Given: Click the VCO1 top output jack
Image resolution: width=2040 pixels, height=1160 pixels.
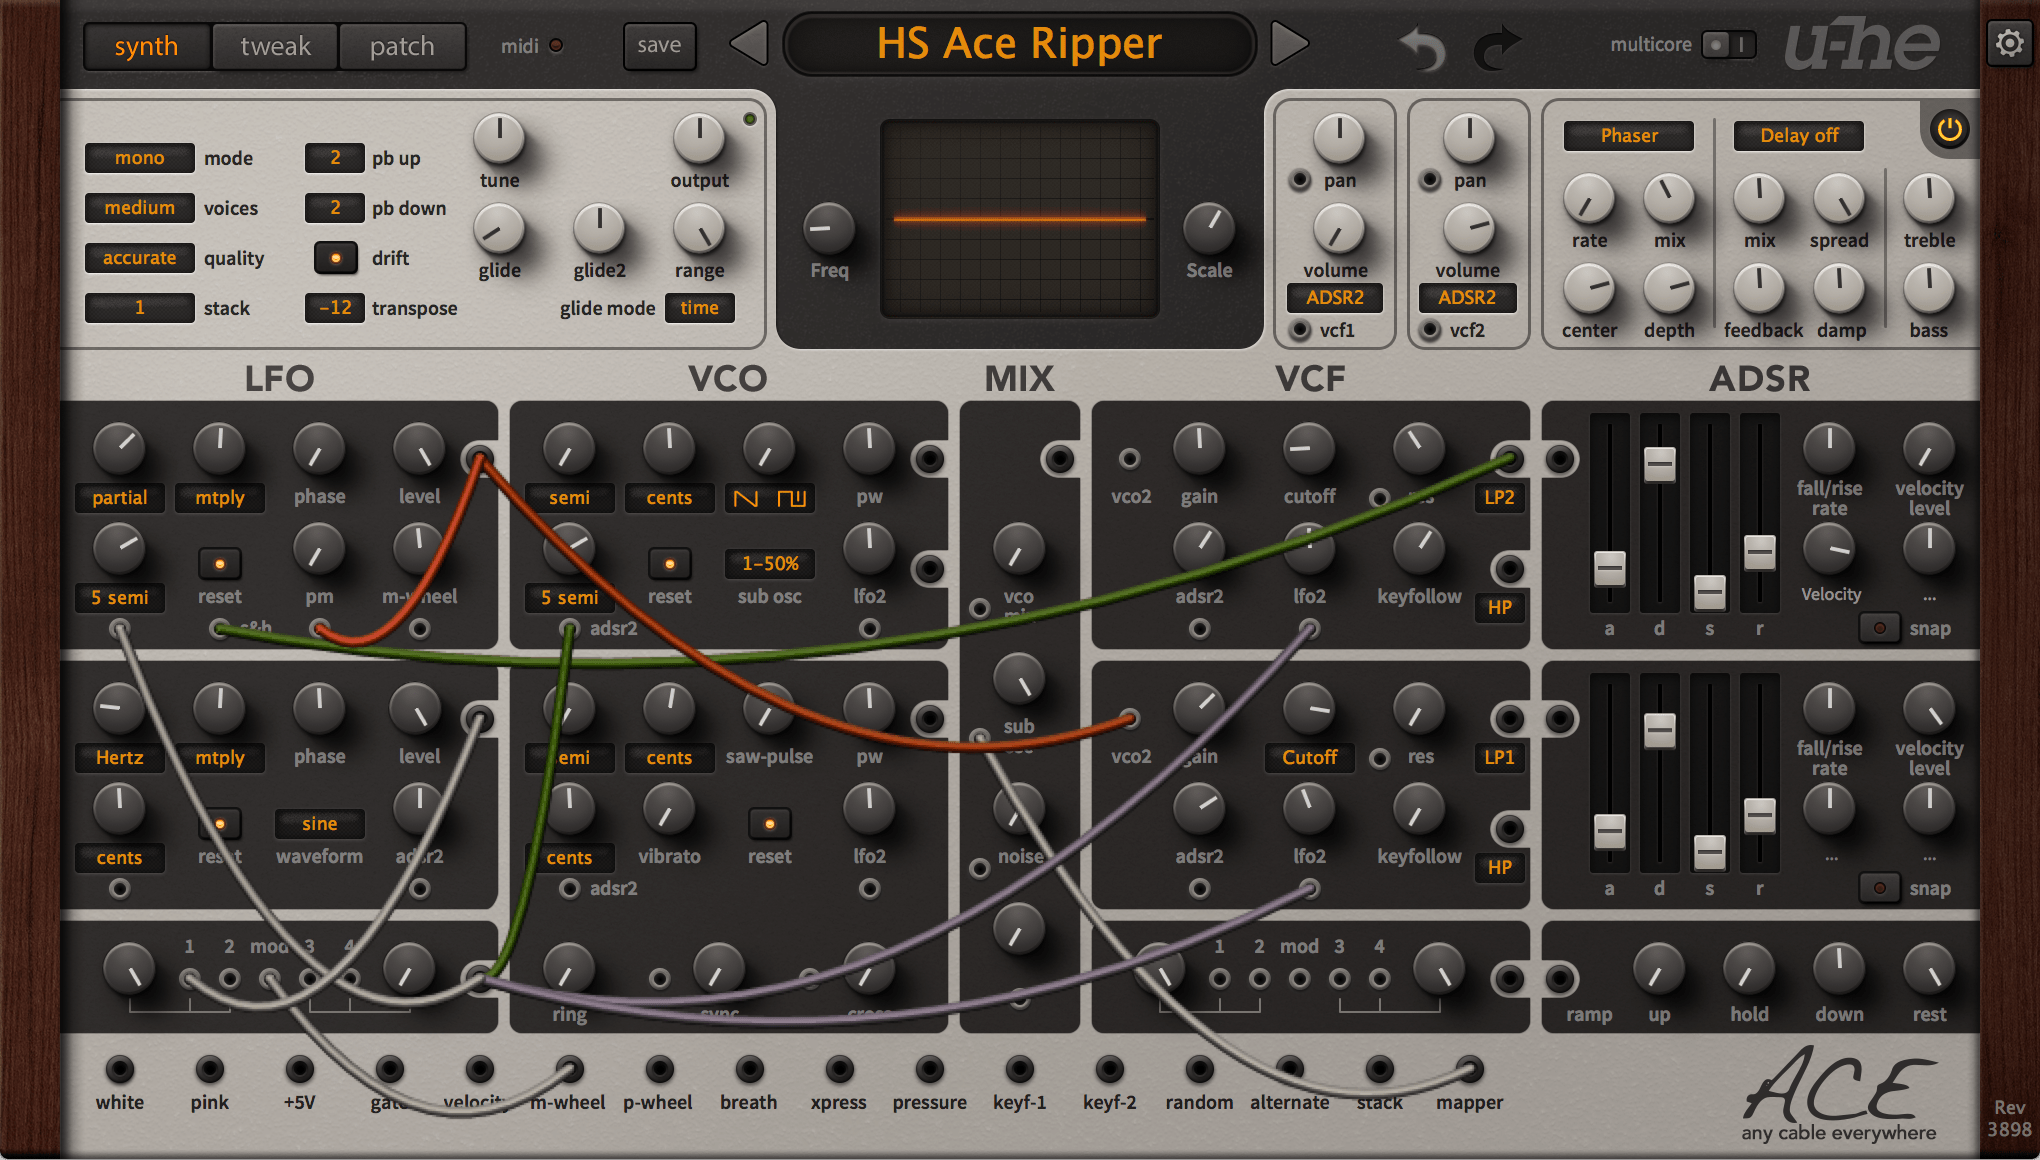Looking at the screenshot, I should point(929,459).
